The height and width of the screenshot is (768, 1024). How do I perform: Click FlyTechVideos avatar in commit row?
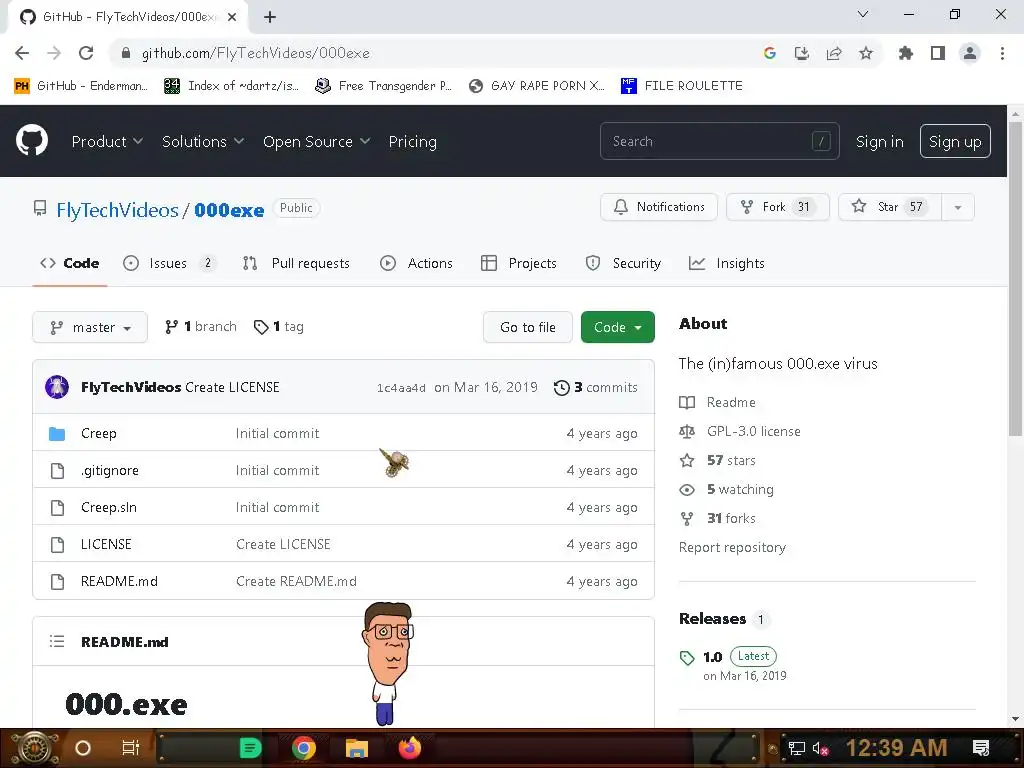tap(57, 387)
